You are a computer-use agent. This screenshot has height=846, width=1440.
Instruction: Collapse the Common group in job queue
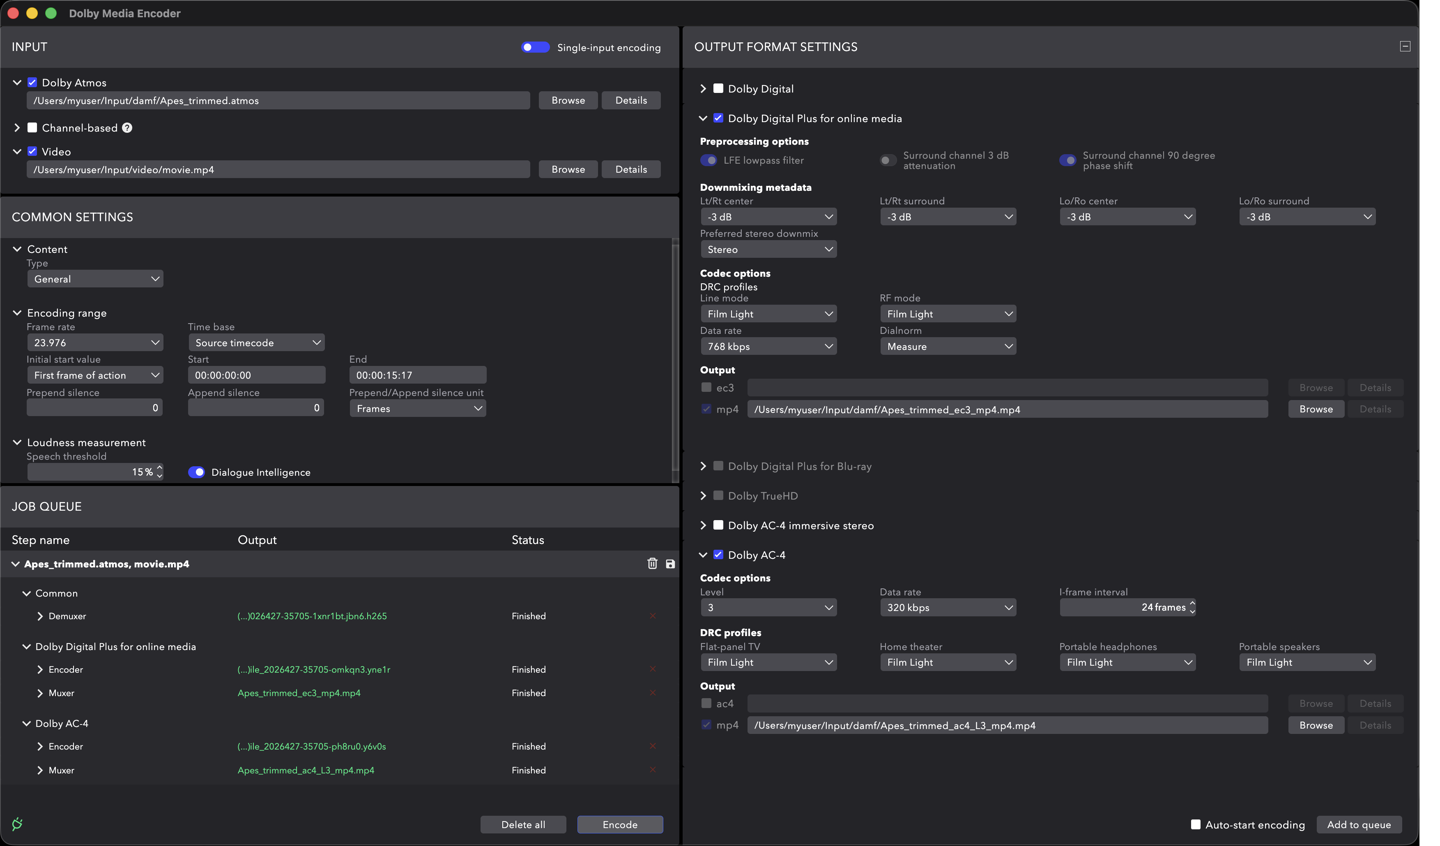point(27,593)
